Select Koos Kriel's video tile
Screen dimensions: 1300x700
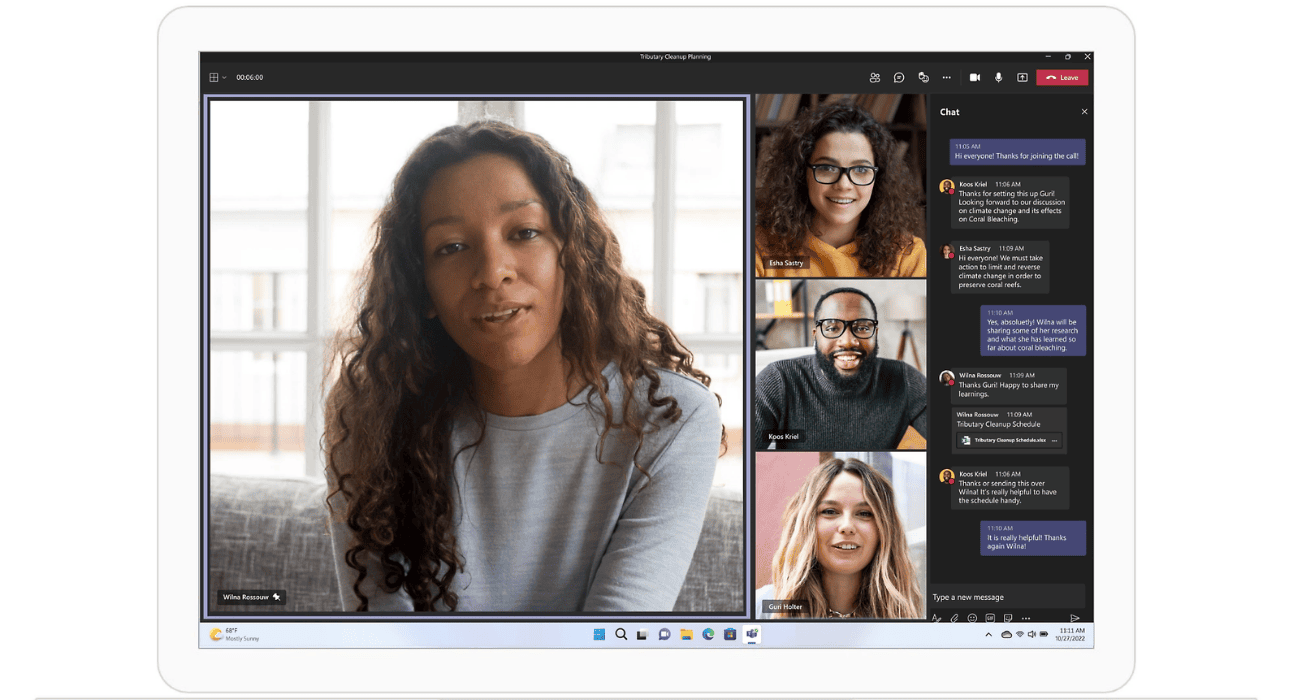(841, 364)
